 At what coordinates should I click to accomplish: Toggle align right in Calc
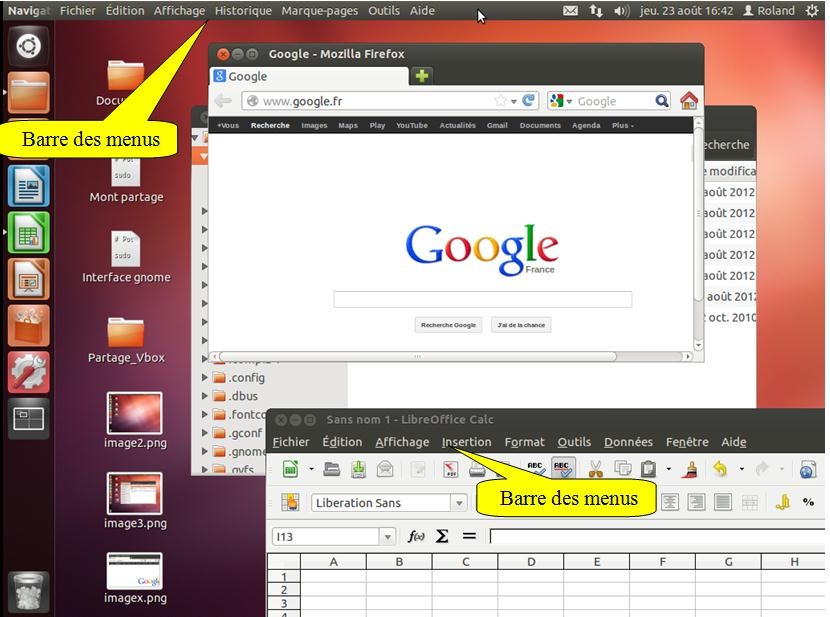(x=697, y=502)
